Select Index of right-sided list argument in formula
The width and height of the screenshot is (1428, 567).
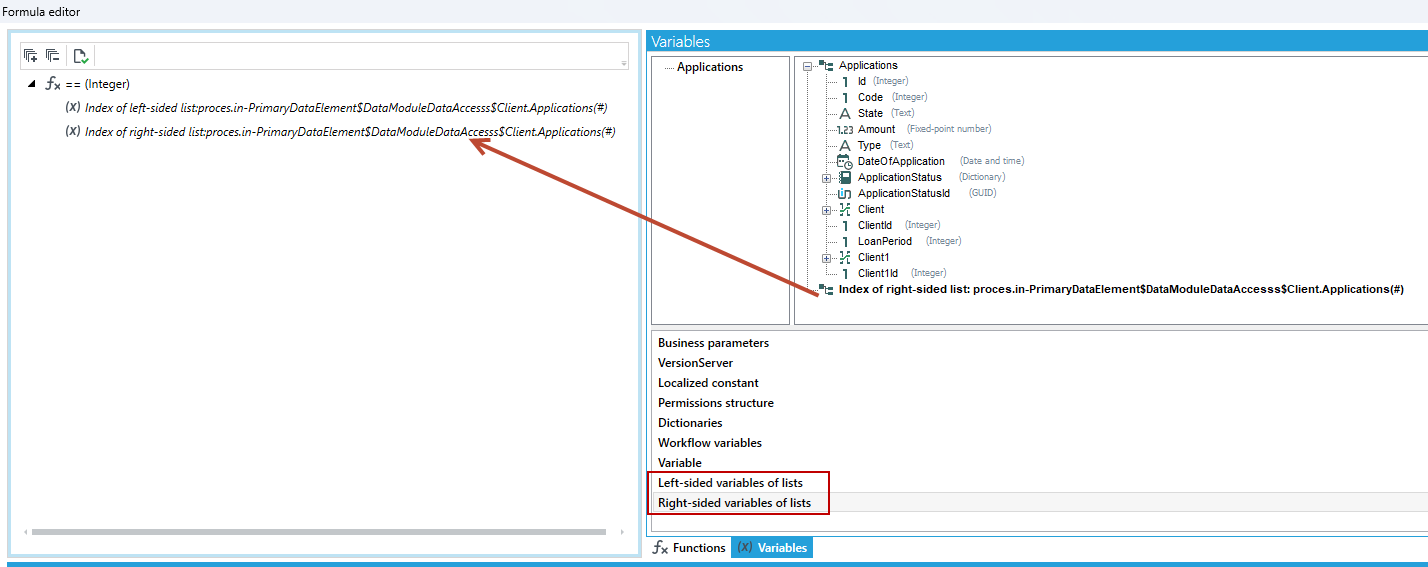click(x=350, y=132)
